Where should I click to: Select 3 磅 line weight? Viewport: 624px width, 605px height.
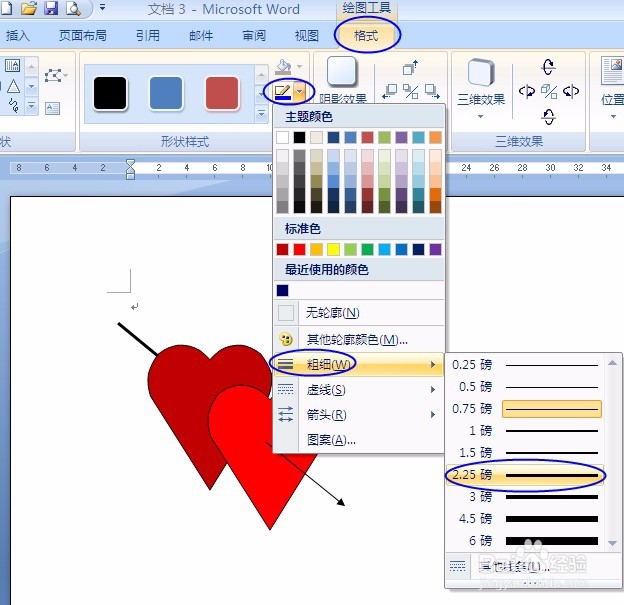tap(525, 497)
